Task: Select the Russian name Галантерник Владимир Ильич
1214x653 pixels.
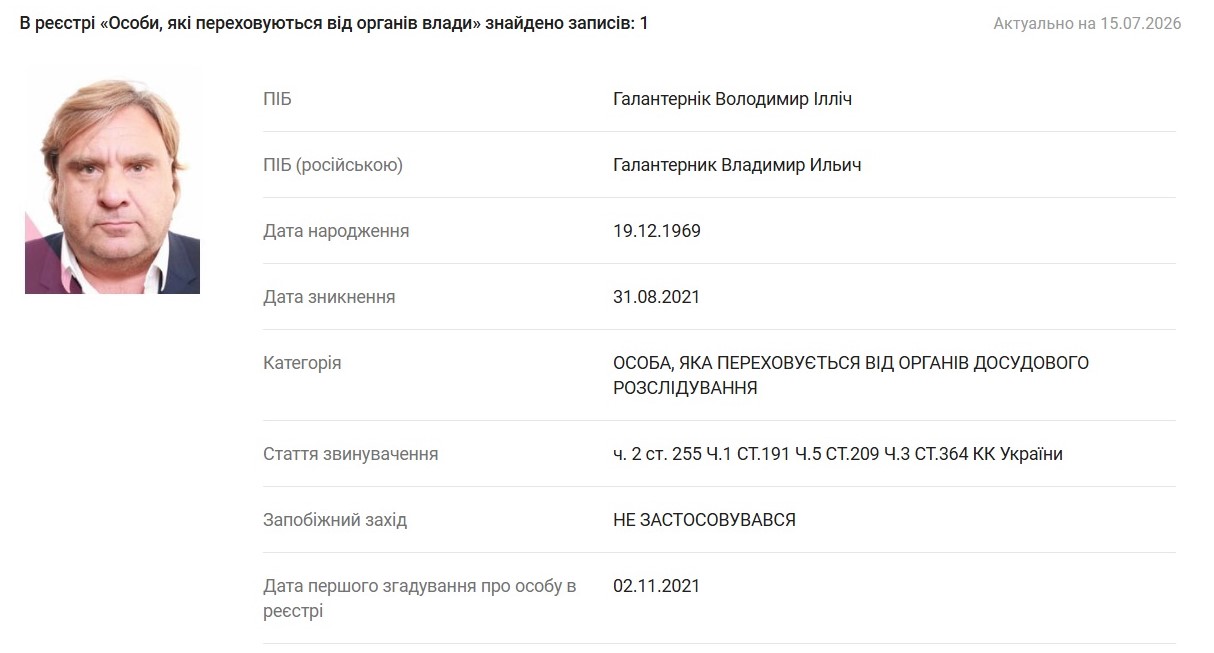Action: pyautogui.click(x=737, y=165)
